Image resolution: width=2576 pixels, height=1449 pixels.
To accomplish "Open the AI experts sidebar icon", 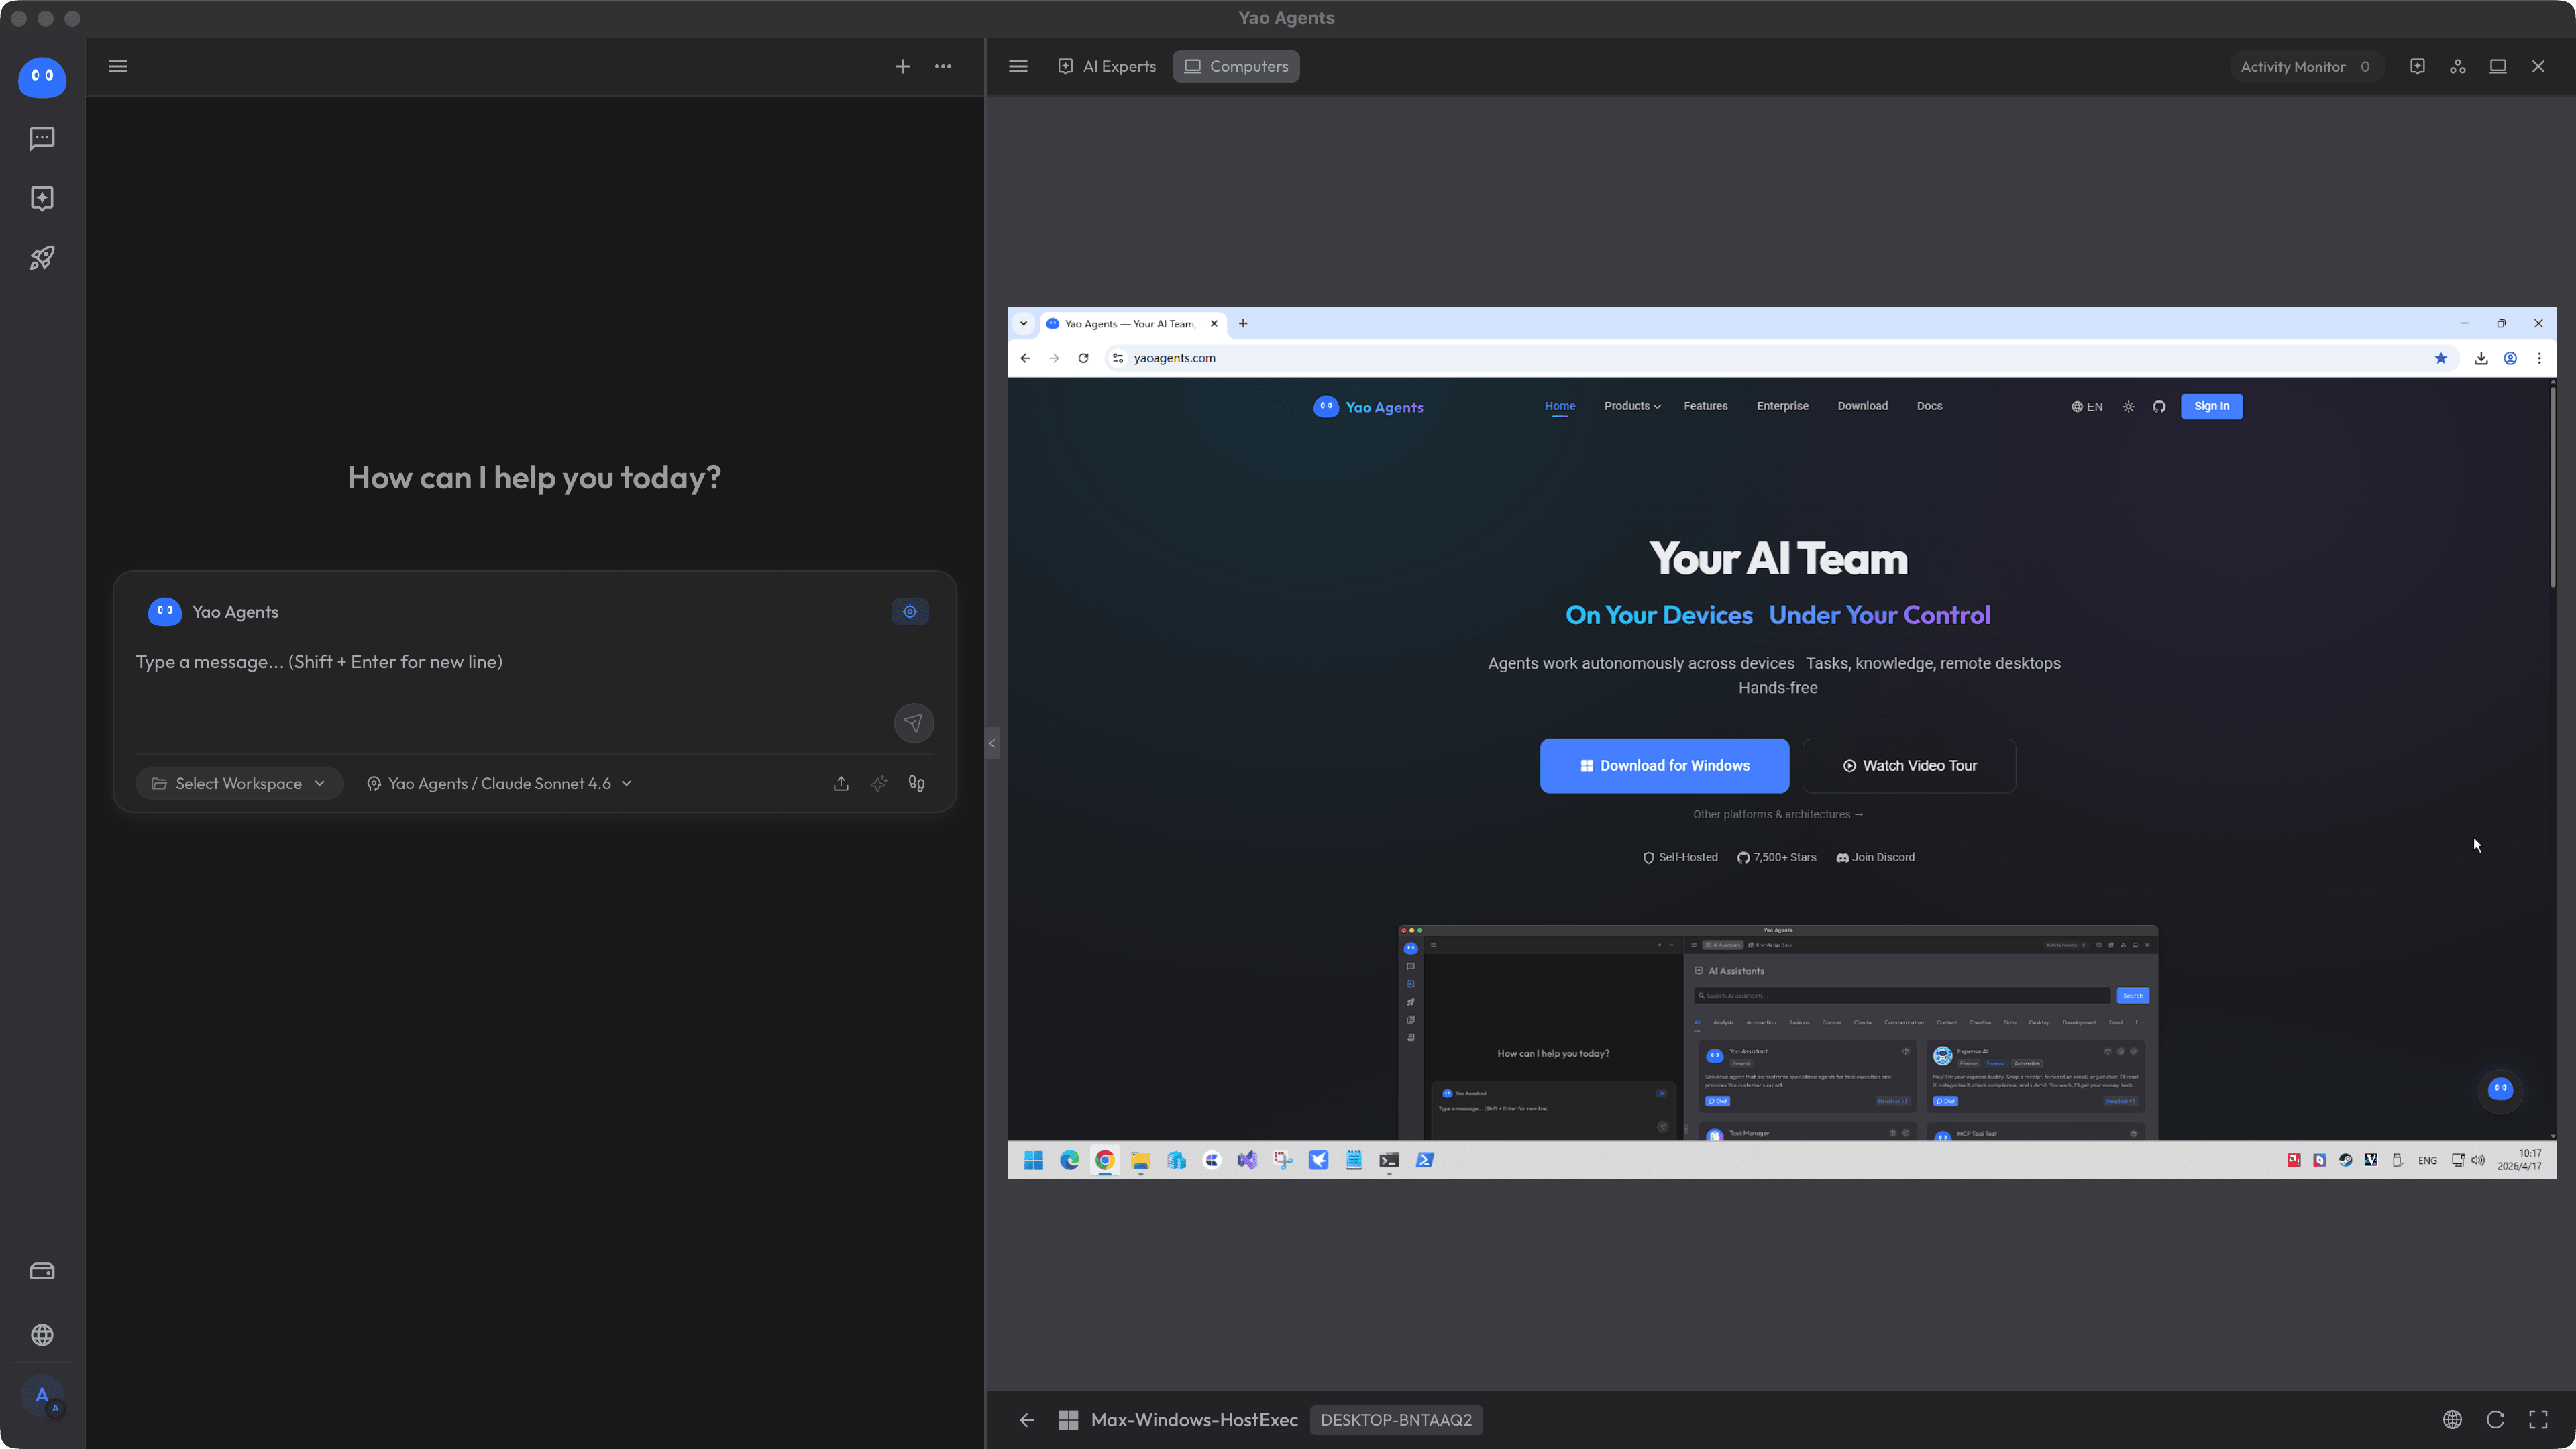I will (42, 198).
